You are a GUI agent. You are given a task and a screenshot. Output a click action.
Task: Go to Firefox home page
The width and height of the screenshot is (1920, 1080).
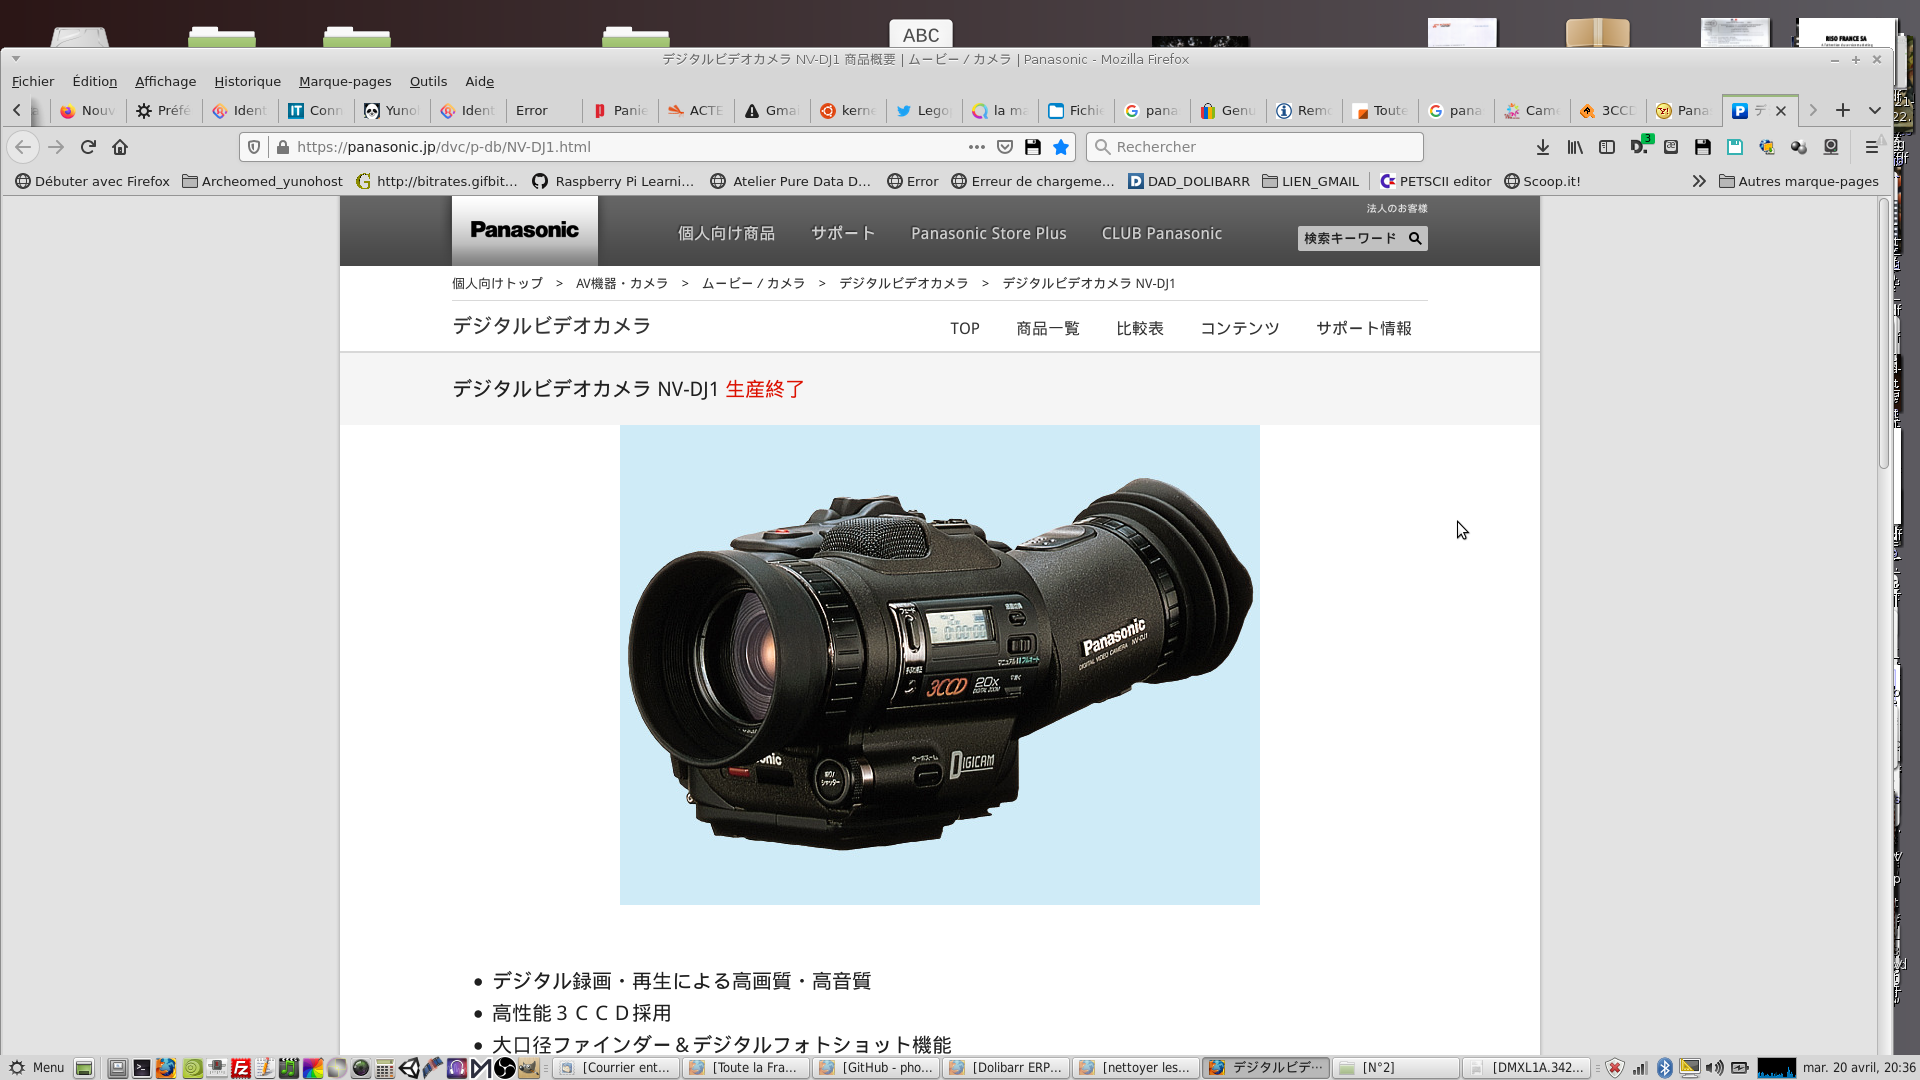pyautogui.click(x=120, y=147)
